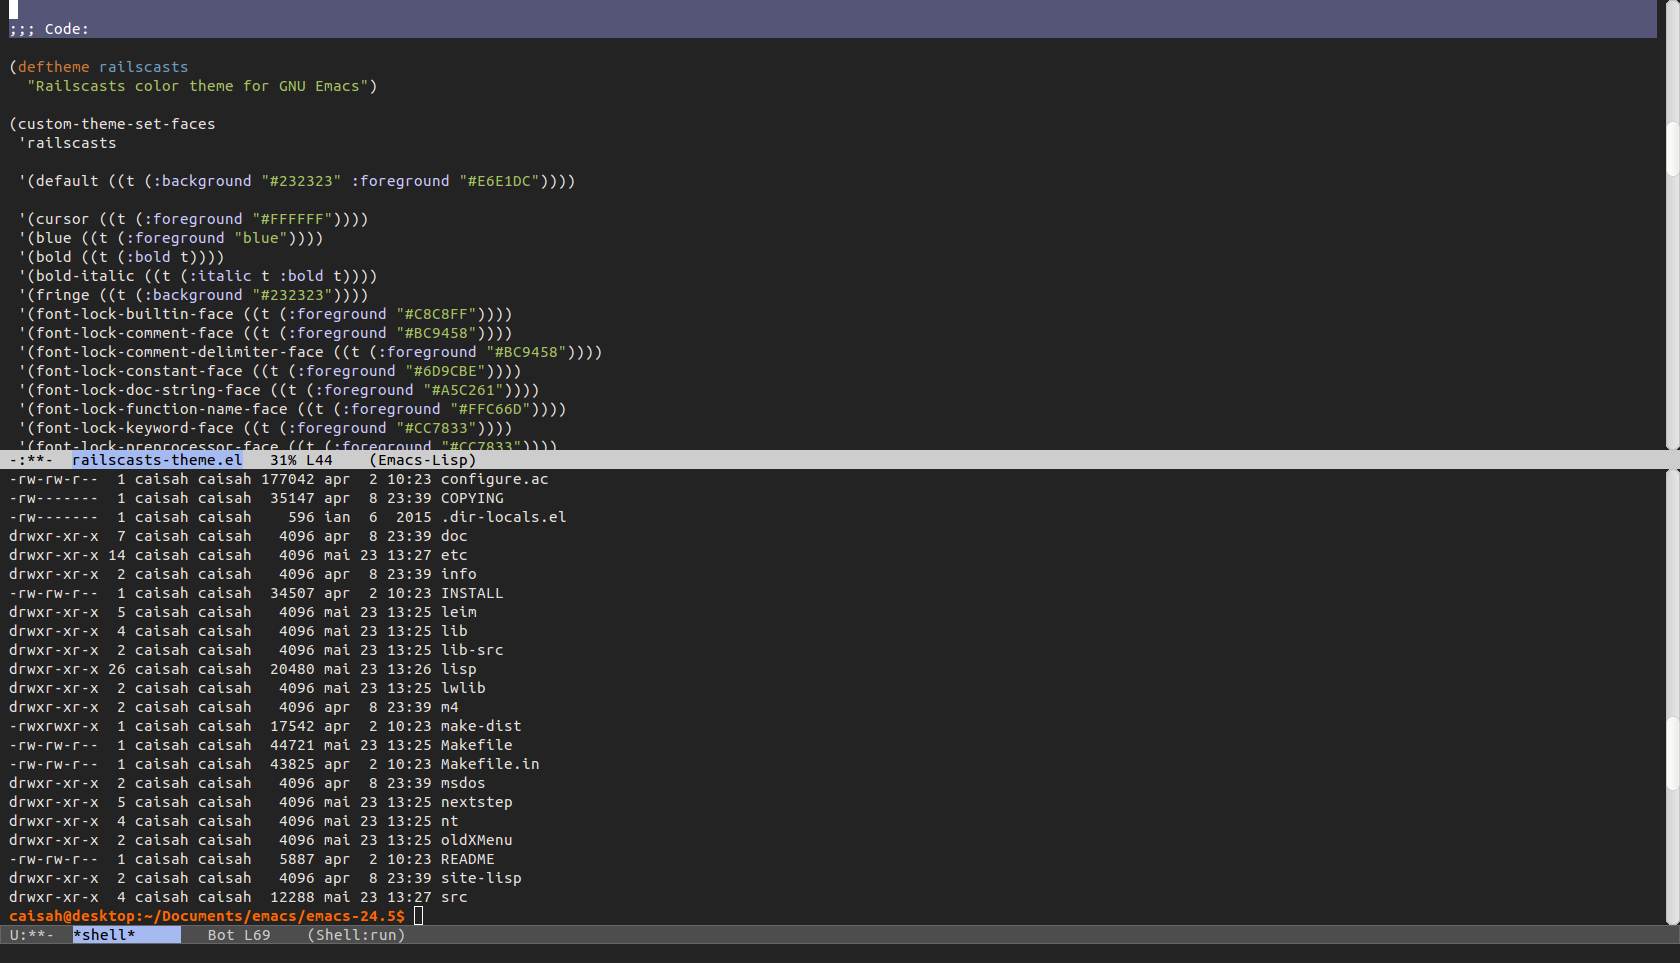Click the U:**- status in shell mode line
The width and height of the screenshot is (1680, 963).
(31, 935)
